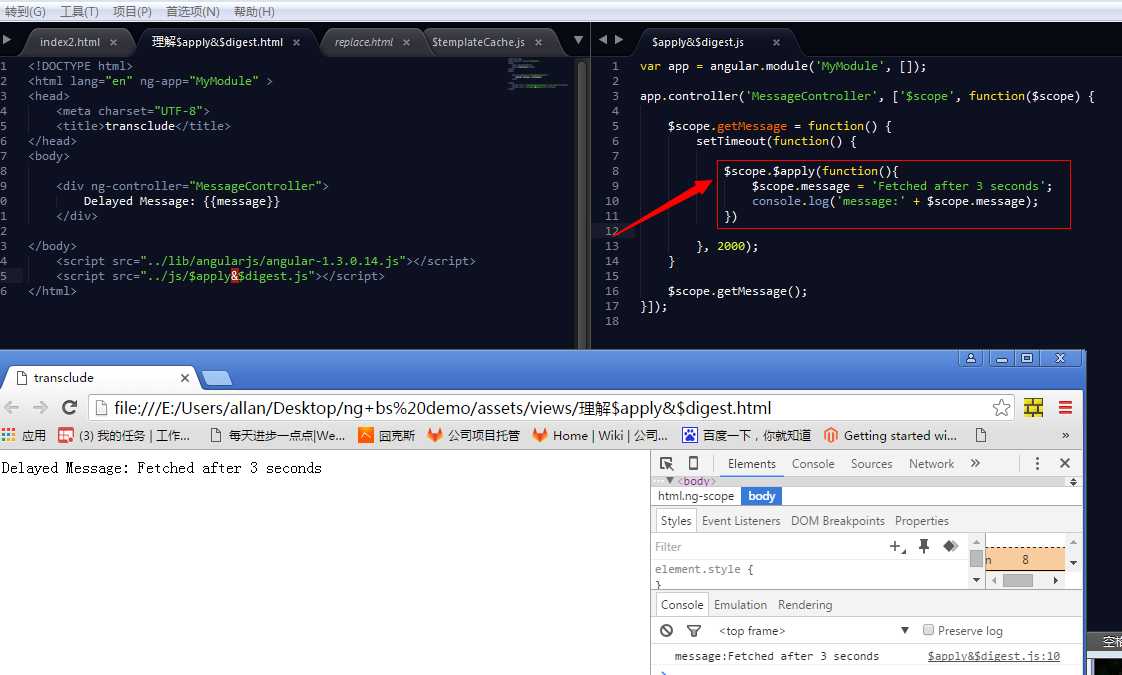Switch to the DevTools Console panel tab
This screenshot has width=1122, height=675.
coord(813,464)
